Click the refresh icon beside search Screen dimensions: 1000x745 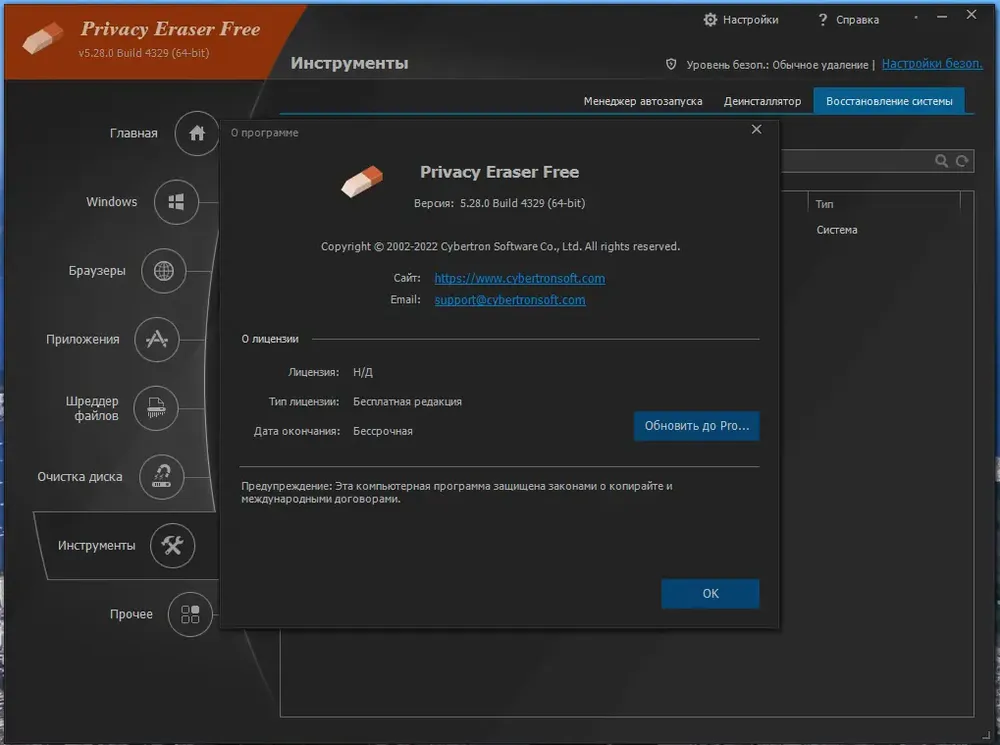(962, 161)
